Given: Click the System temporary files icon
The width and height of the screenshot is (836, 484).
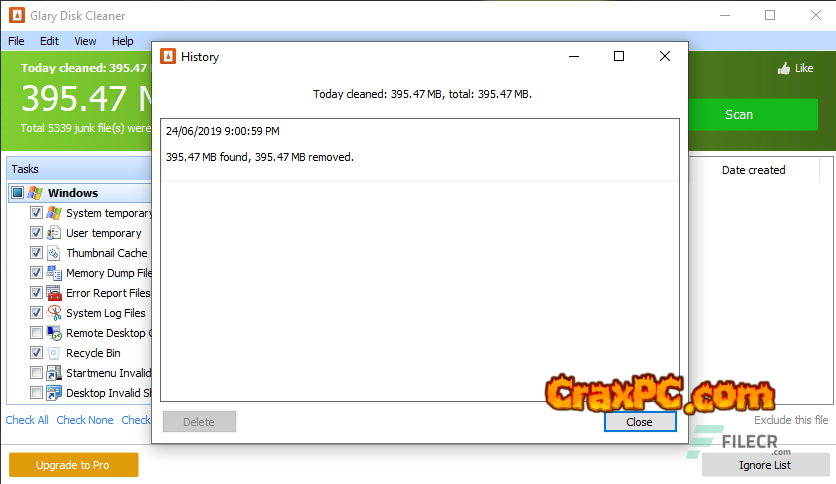Looking at the screenshot, I should click(54, 213).
